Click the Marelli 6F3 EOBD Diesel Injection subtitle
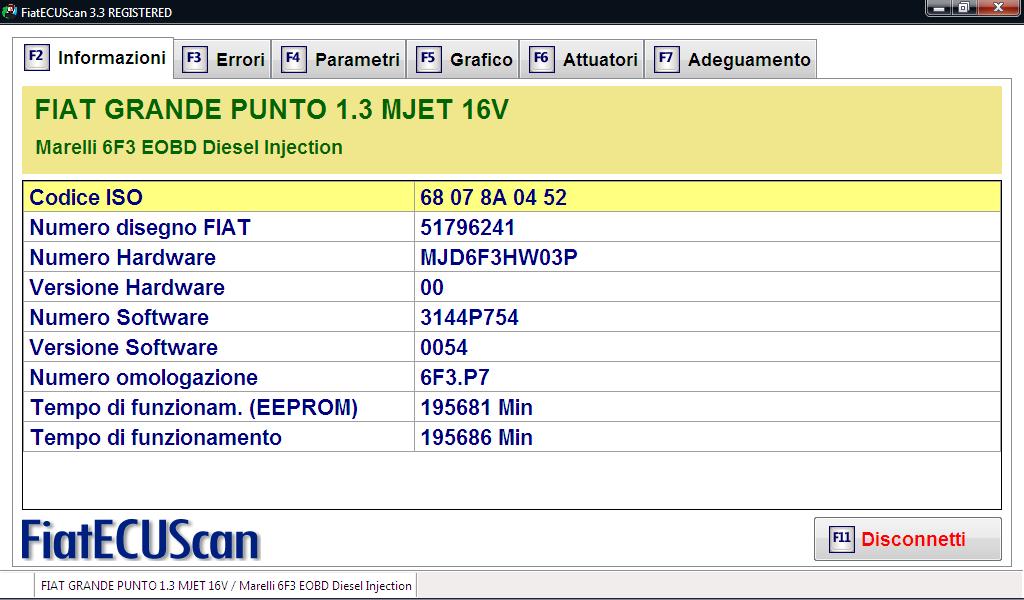 tap(189, 148)
